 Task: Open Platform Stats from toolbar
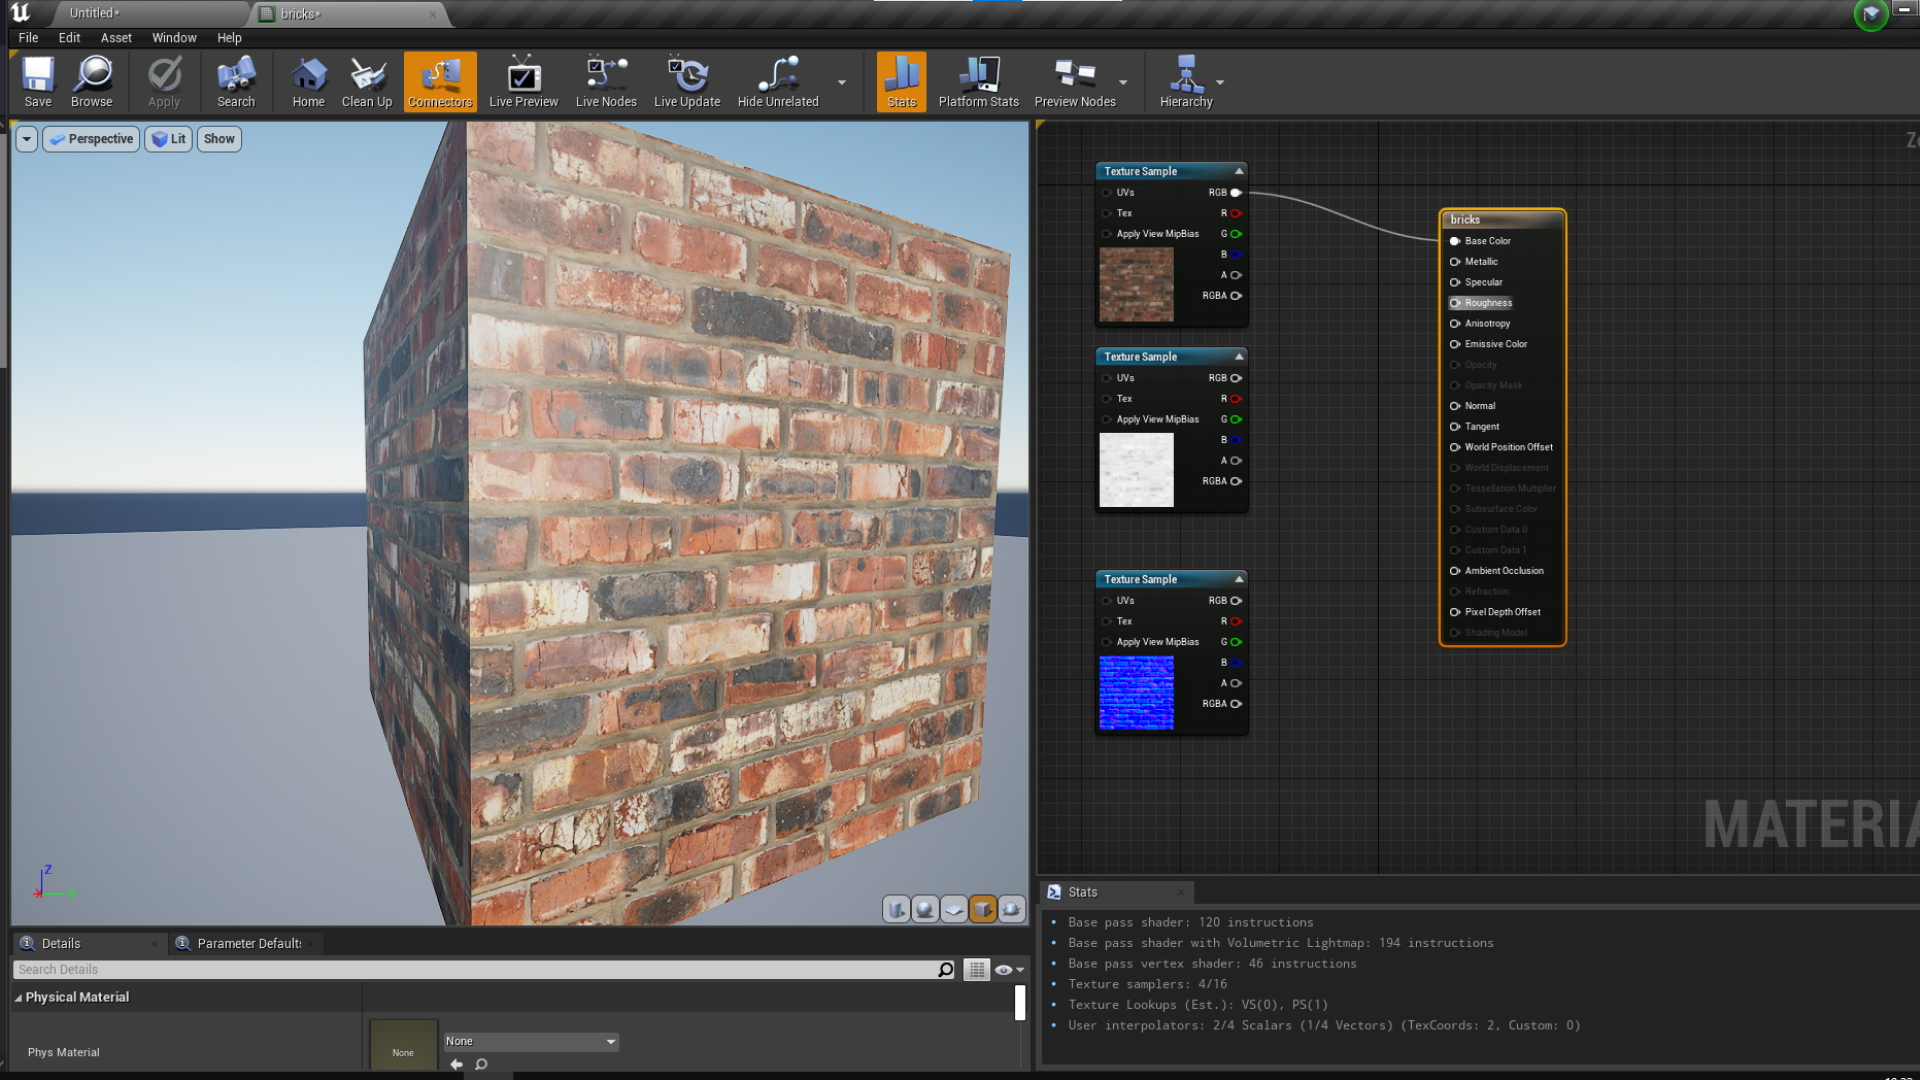pos(978,81)
